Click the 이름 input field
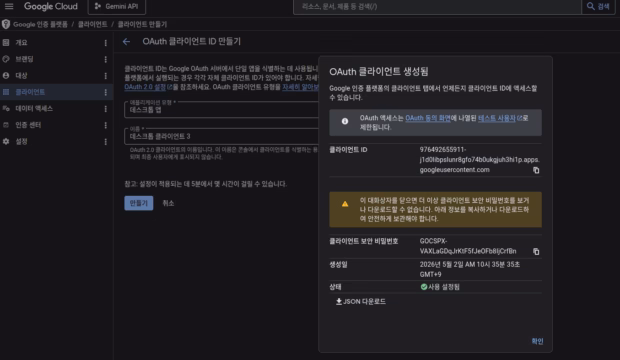Image resolution: width=620 pixels, height=360 pixels. [221, 136]
